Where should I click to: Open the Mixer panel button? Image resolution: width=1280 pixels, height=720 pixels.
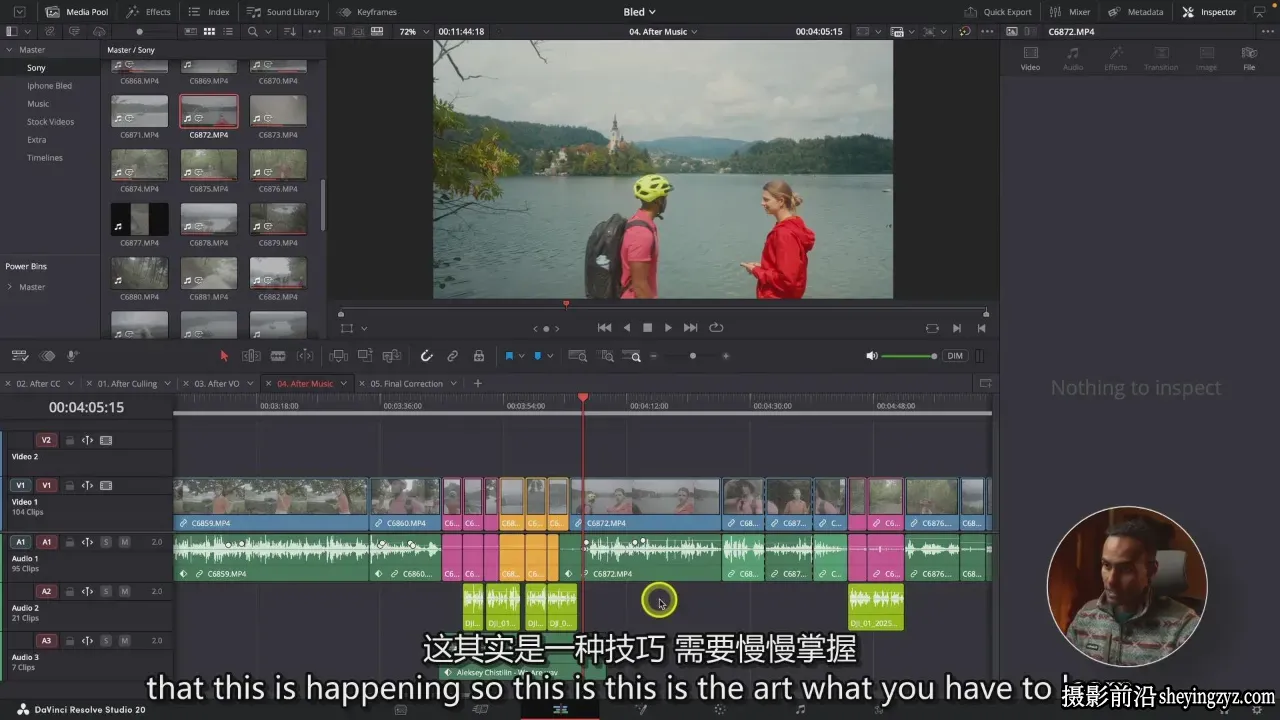pyautogui.click(x=1070, y=12)
